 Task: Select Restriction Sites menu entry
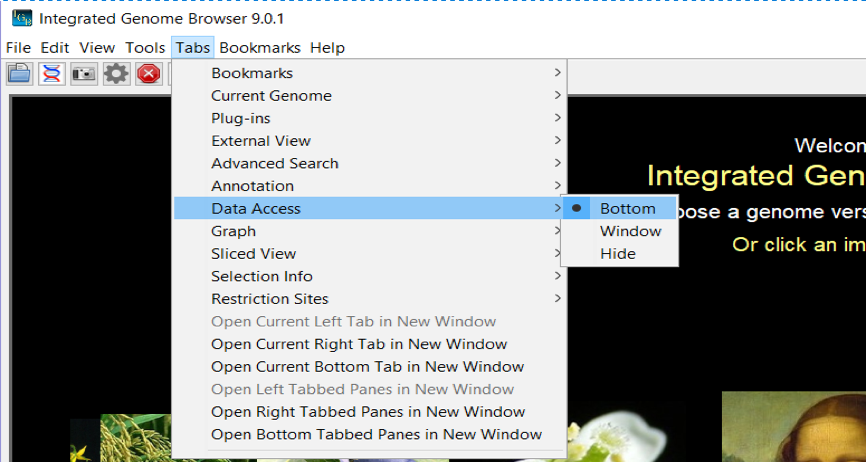(x=369, y=299)
